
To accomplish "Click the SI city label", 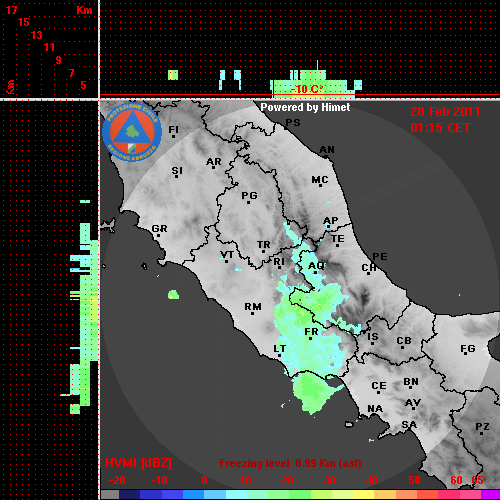I will (x=177, y=171).
